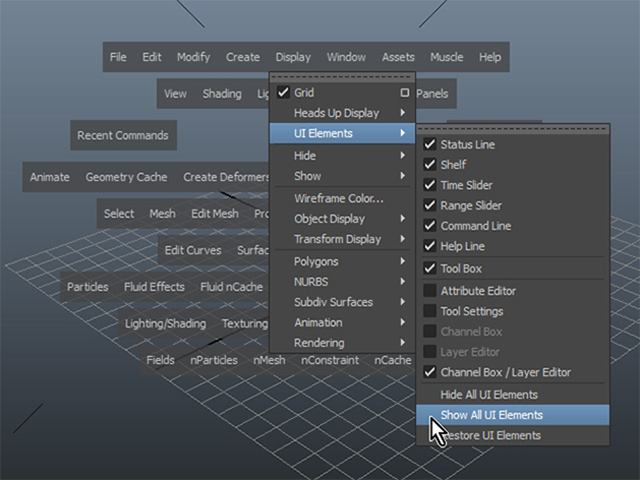Open the Shading panel menu
Image resolution: width=640 pixels, height=480 pixels.
tap(222, 94)
